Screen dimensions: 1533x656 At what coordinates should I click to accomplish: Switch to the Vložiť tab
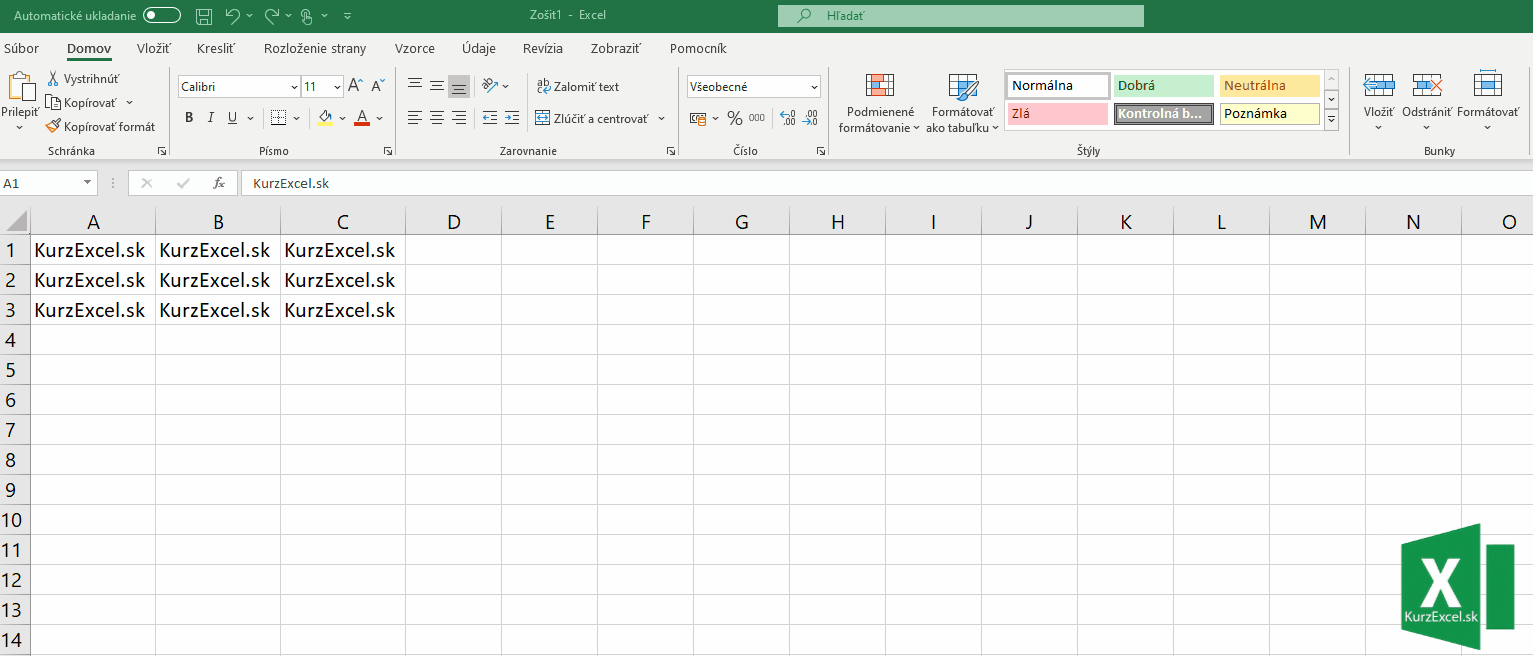click(x=154, y=48)
